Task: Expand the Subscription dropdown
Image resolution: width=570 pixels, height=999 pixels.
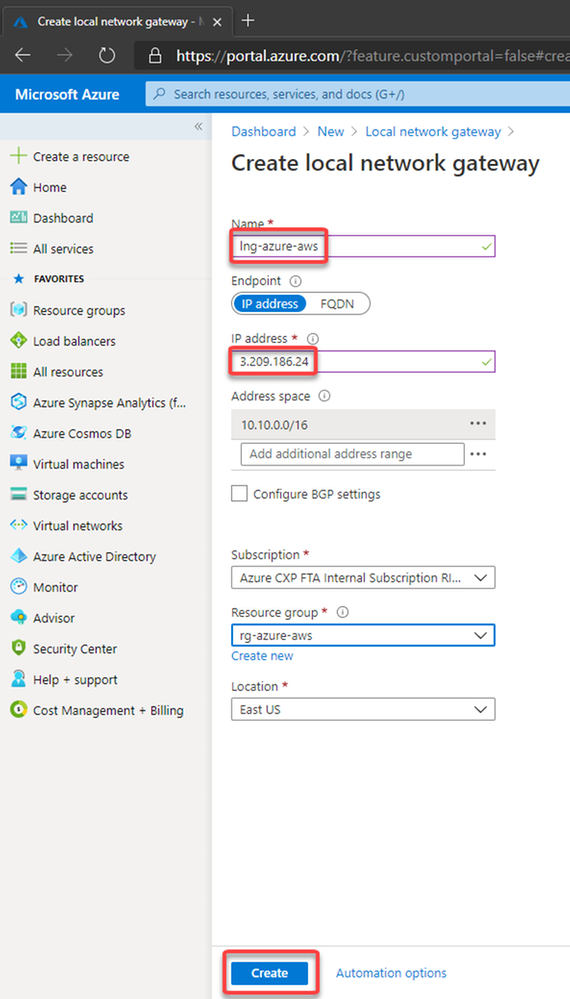Action: pyautogui.click(x=363, y=578)
